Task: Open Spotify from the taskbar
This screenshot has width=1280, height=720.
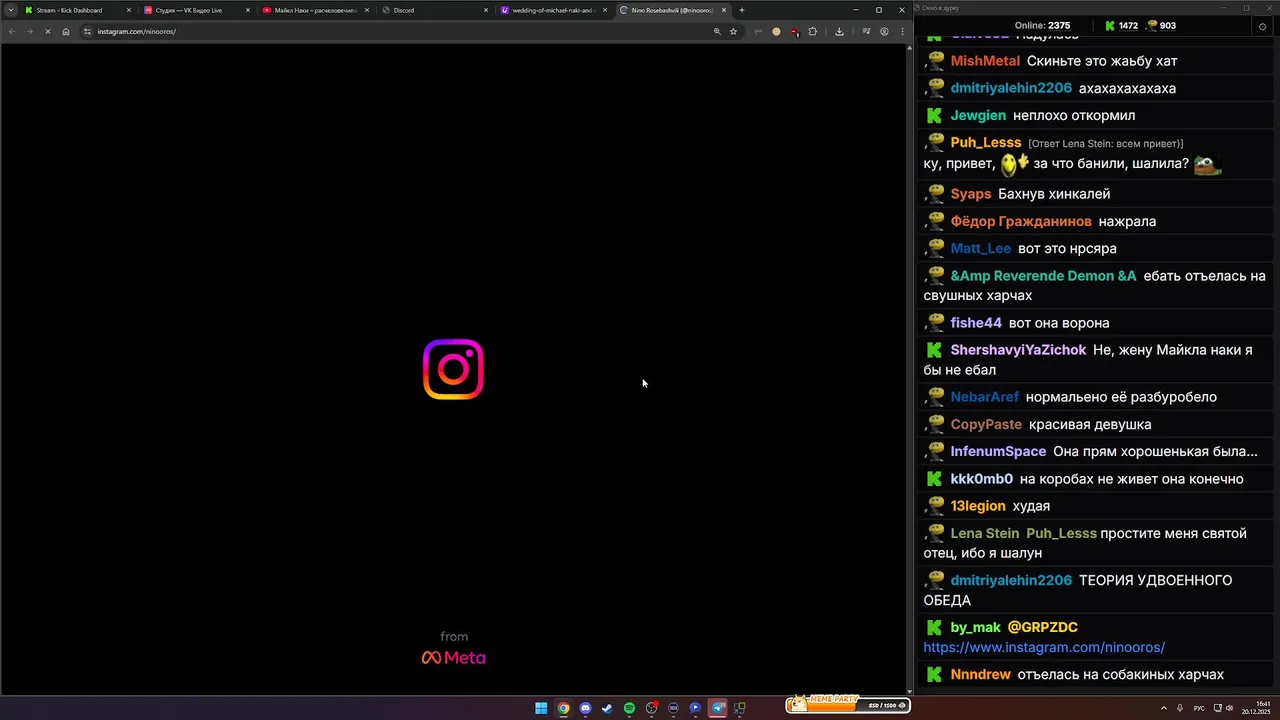Action: pyautogui.click(x=629, y=708)
